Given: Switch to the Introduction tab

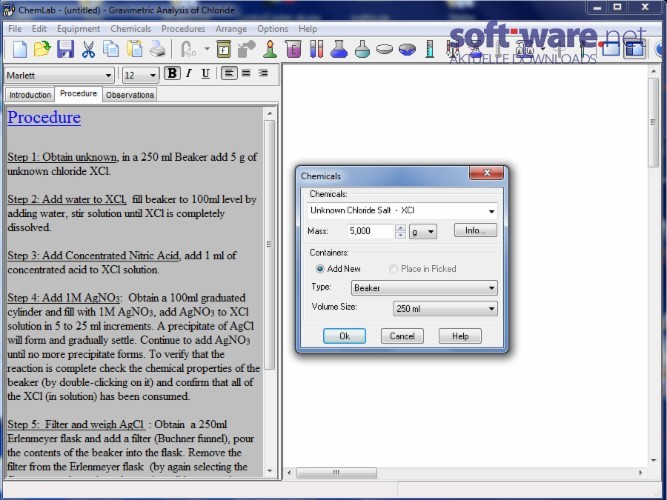Looking at the screenshot, I should (30, 95).
